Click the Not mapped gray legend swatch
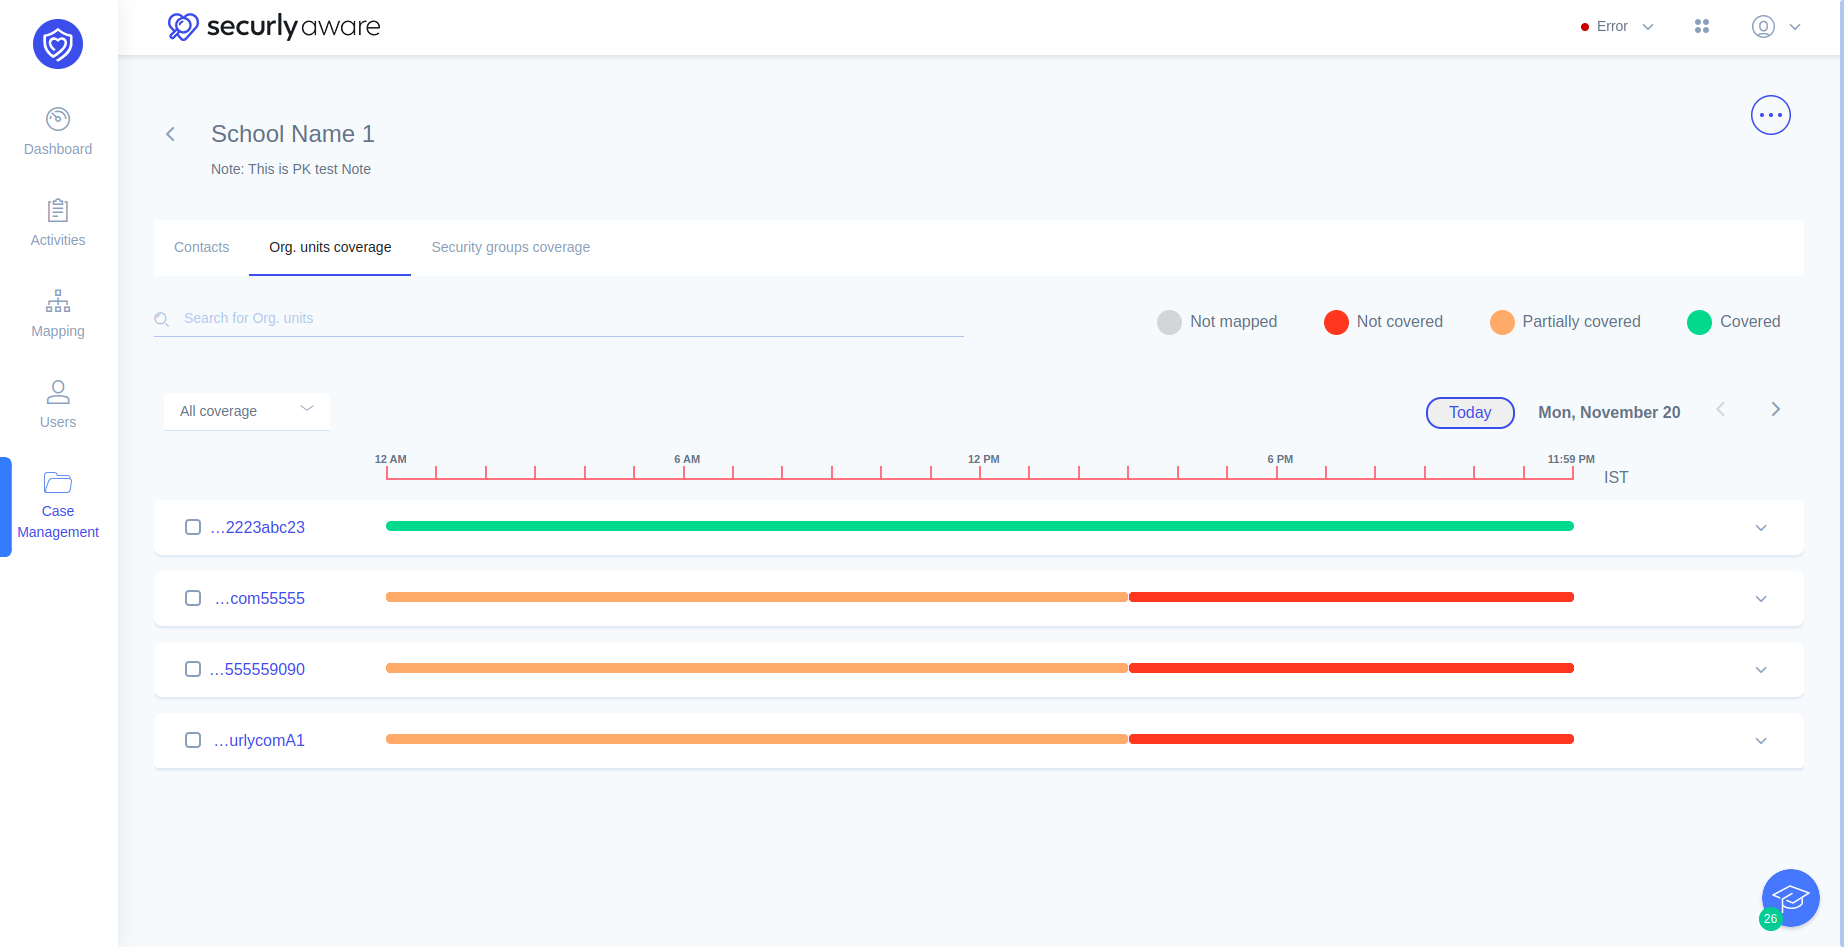The width and height of the screenshot is (1844, 947). click(x=1169, y=322)
